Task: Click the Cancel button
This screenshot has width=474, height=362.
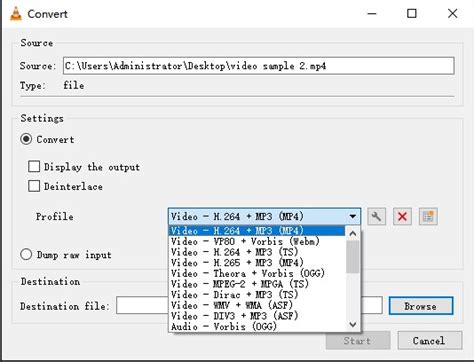Action: (x=429, y=340)
